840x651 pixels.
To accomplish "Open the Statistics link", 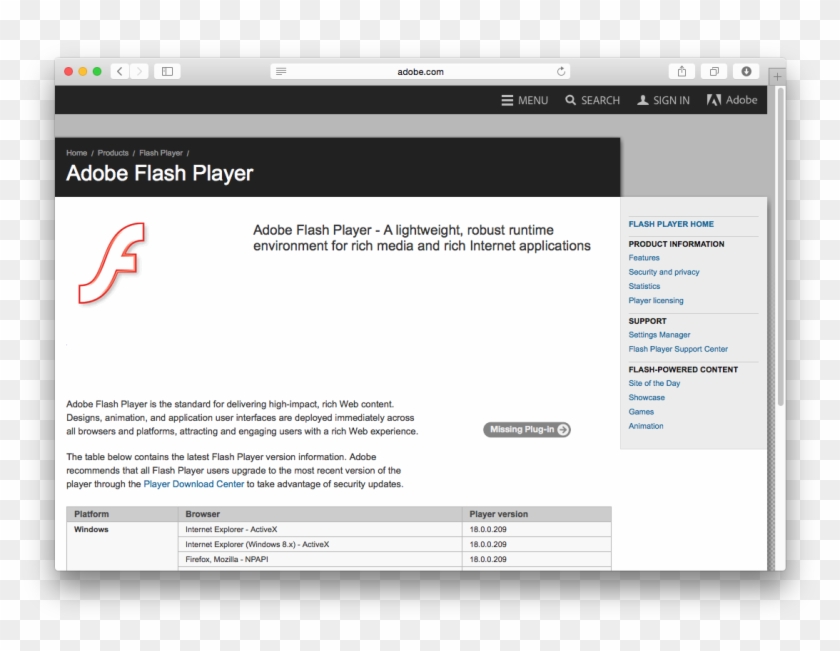I will [x=644, y=286].
